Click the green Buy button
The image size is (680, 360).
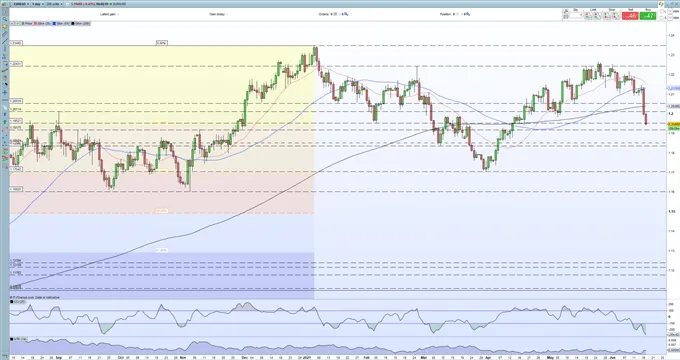(x=648, y=16)
